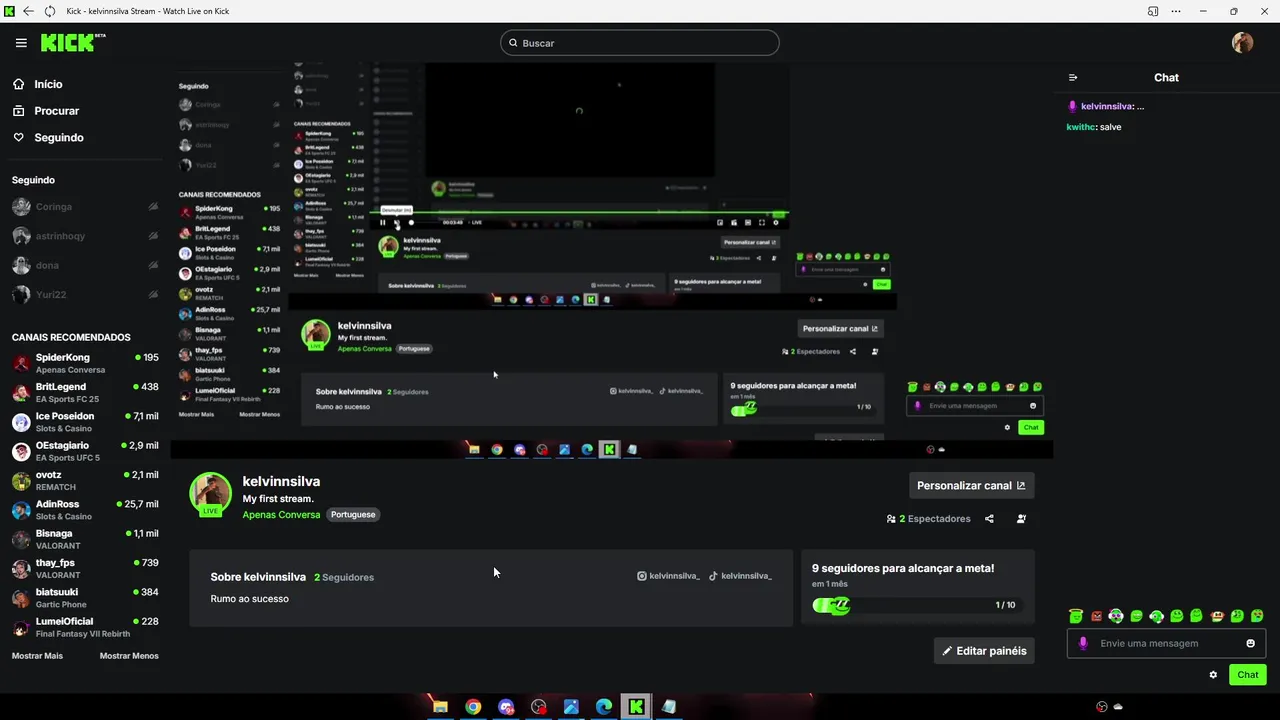The image size is (1280, 720).
Task: Open biatsuuki Gartic Phone channel
Action: click(x=85, y=598)
